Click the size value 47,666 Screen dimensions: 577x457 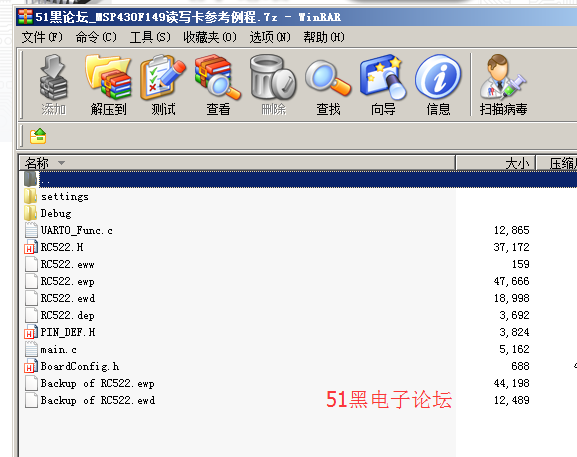511,281
